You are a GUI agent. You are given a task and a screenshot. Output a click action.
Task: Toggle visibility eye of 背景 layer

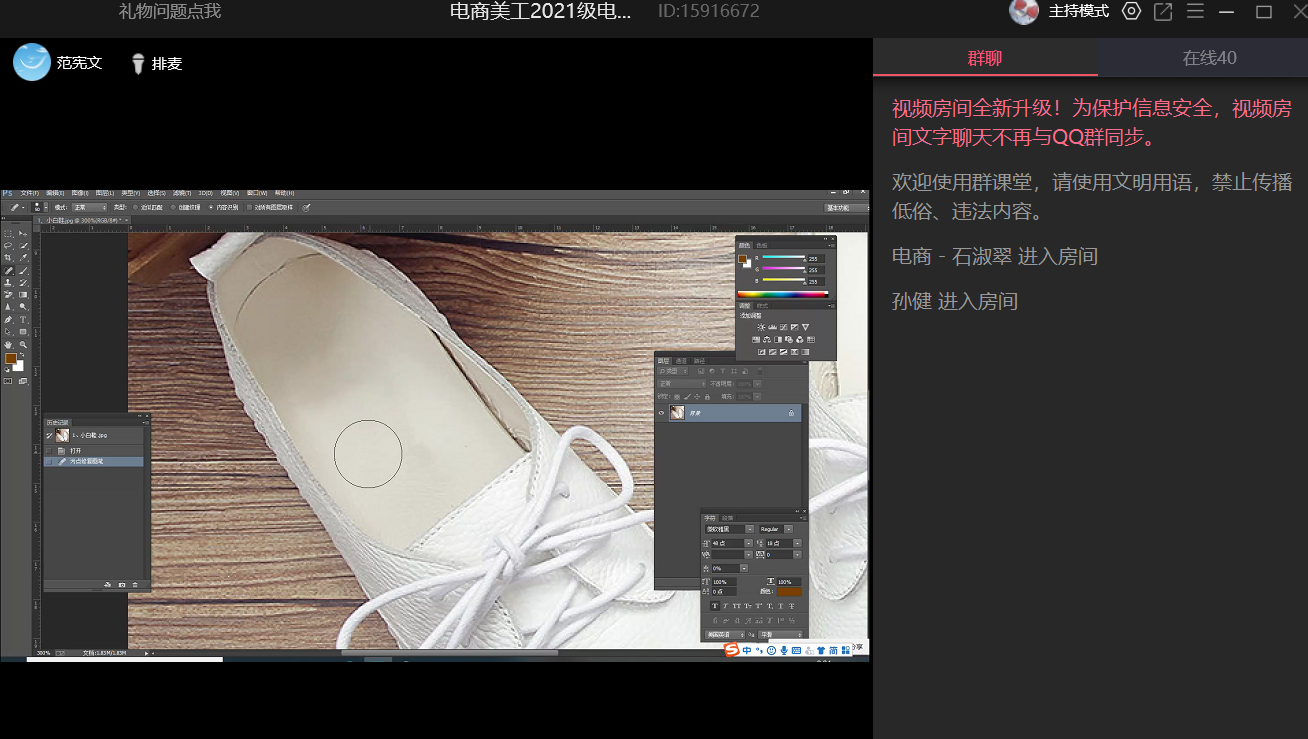click(x=661, y=413)
